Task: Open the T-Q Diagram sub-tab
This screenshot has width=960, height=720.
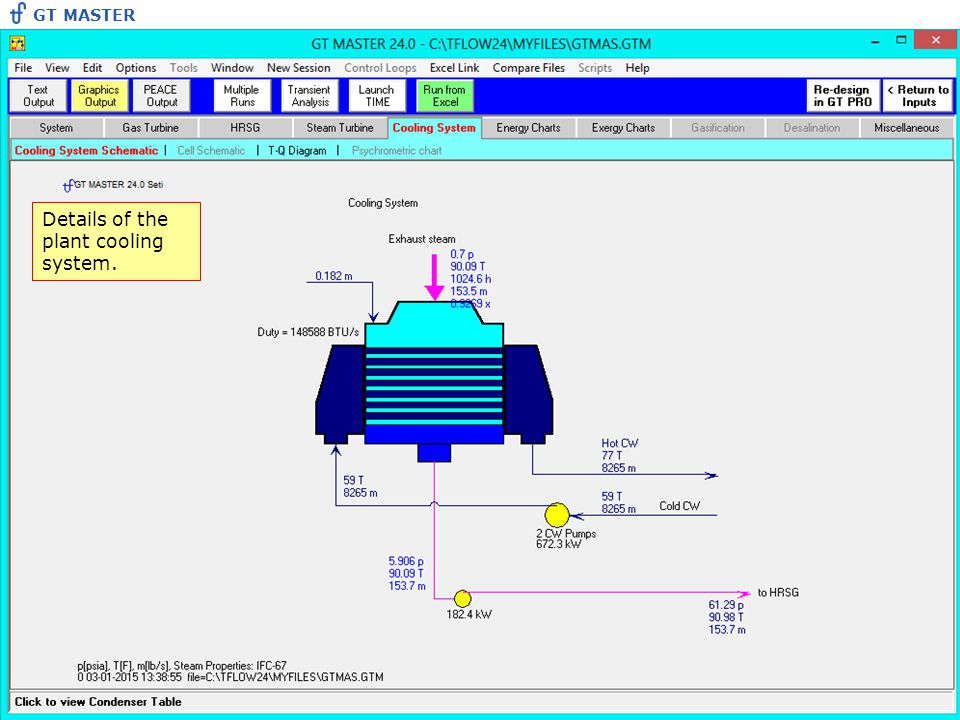Action: (298, 151)
